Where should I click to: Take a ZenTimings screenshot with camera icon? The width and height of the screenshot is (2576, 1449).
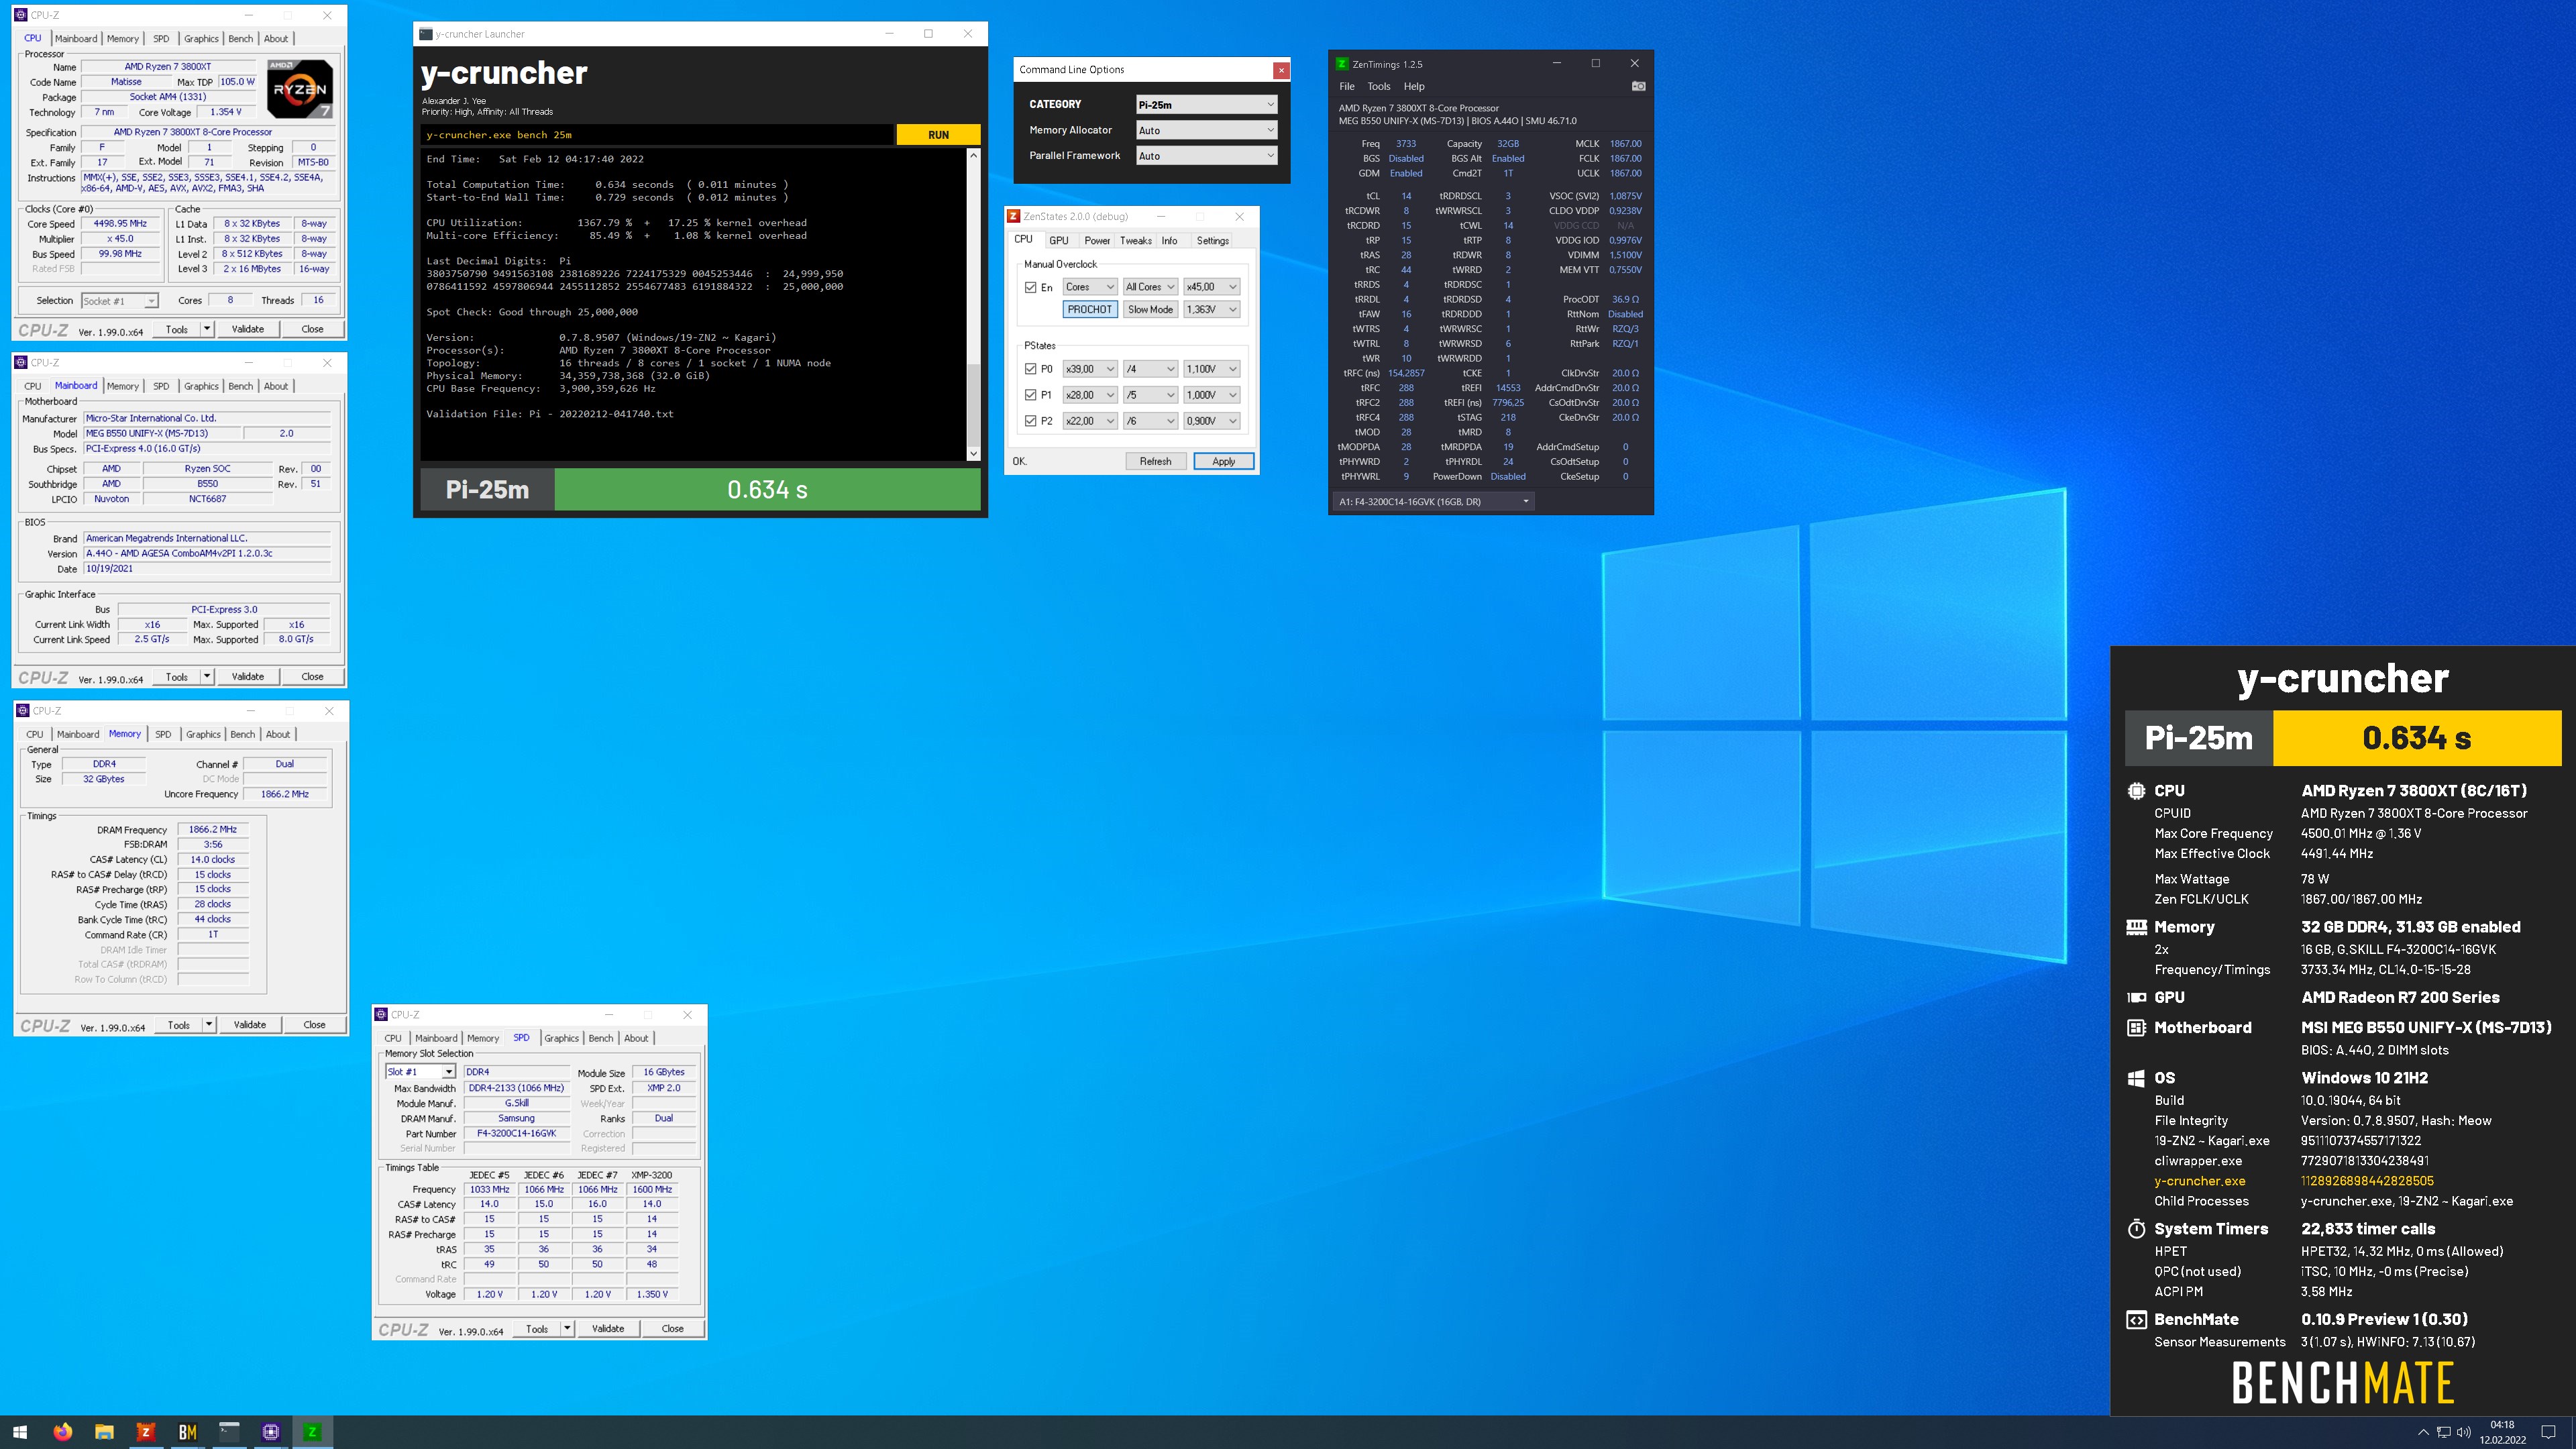[x=1638, y=86]
